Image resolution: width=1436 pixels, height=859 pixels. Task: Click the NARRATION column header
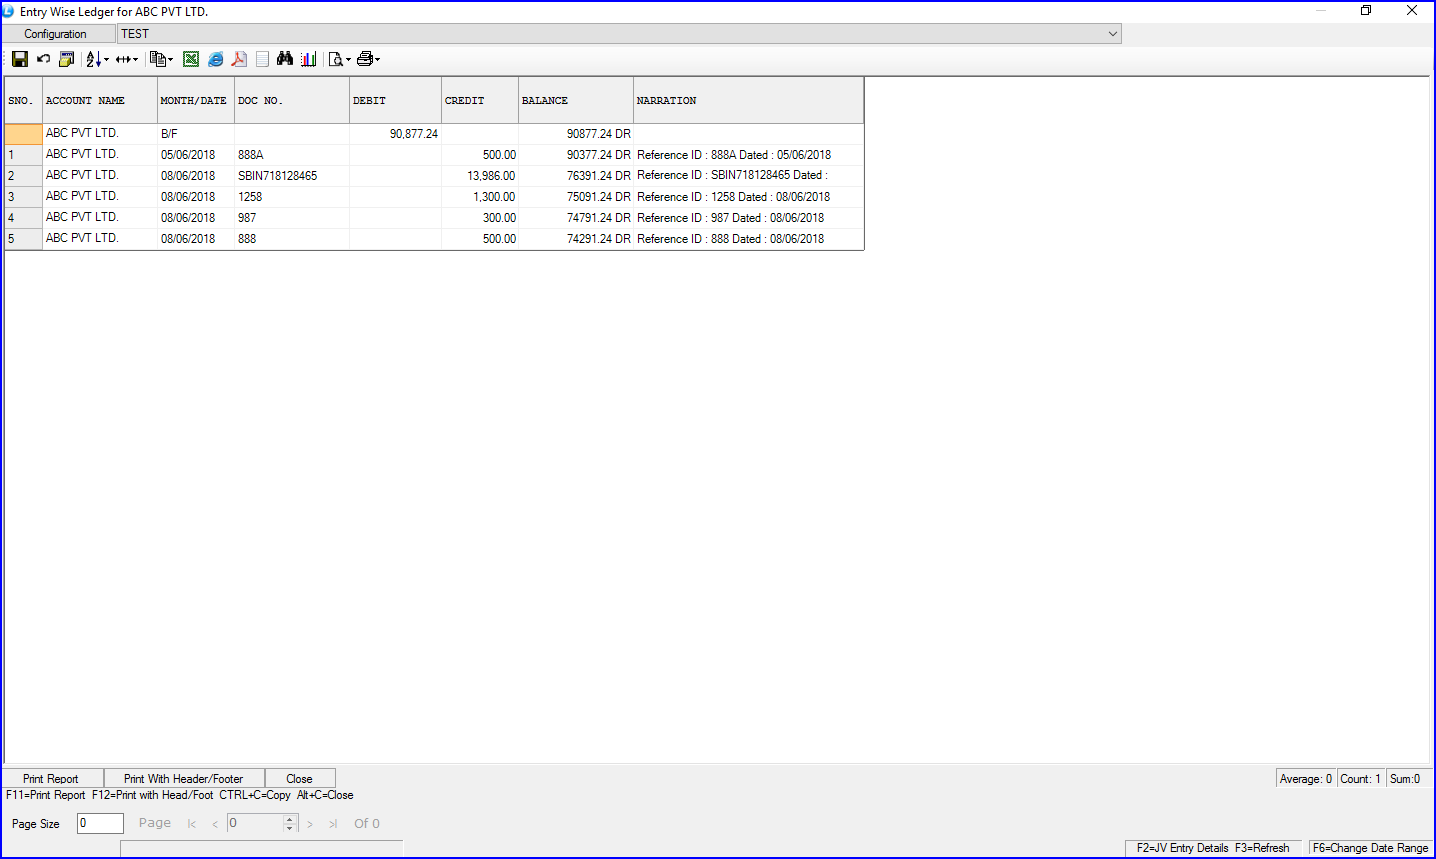point(749,100)
